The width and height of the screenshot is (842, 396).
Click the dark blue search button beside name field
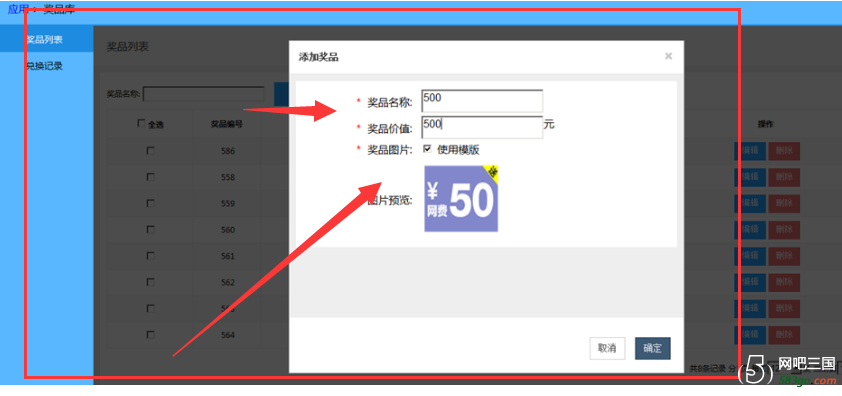click(281, 94)
